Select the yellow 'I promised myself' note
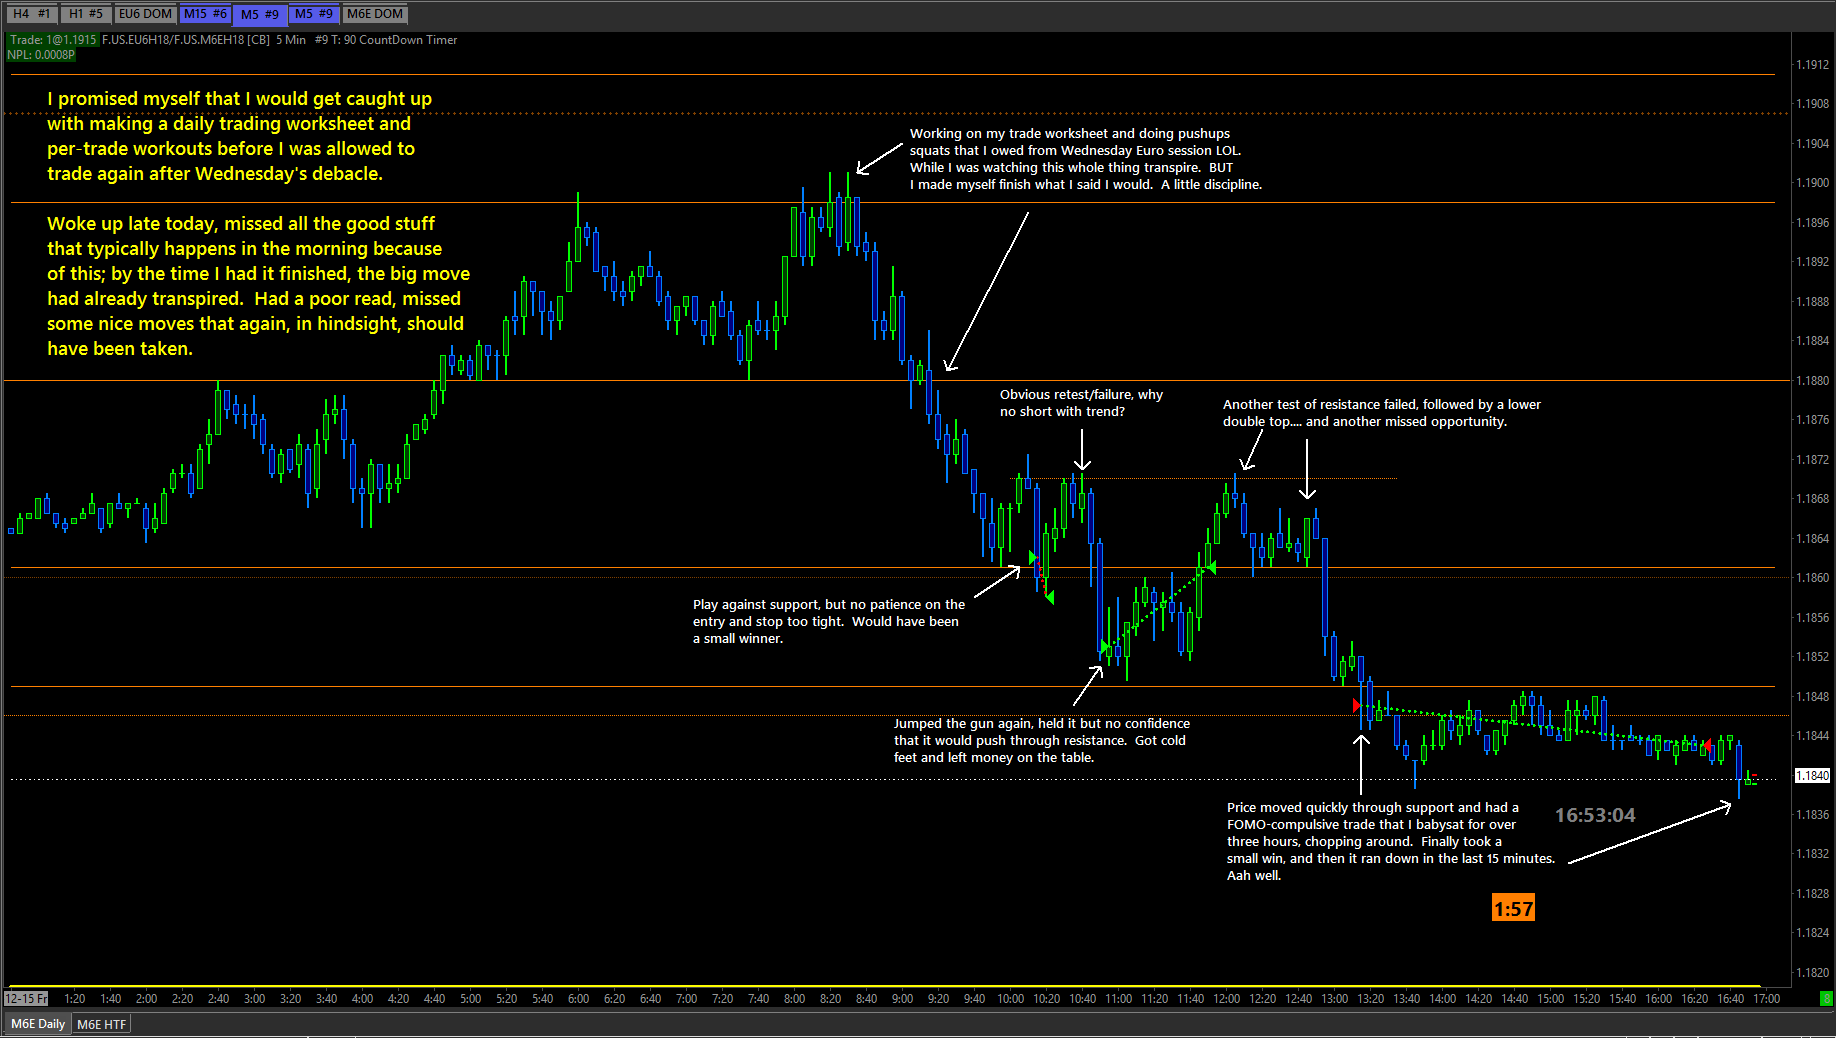Image resolution: width=1836 pixels, height=1038 pixels. [240, 136]
